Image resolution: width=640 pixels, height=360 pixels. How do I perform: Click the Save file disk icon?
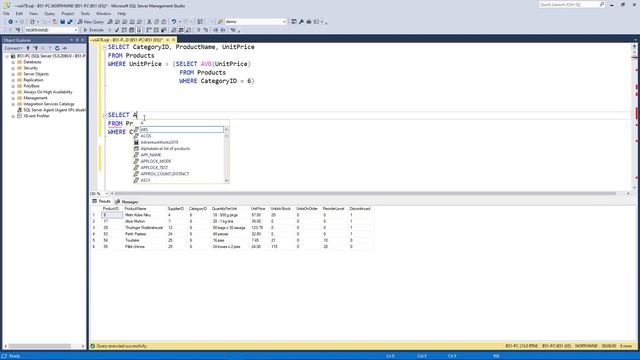point(62,22)
